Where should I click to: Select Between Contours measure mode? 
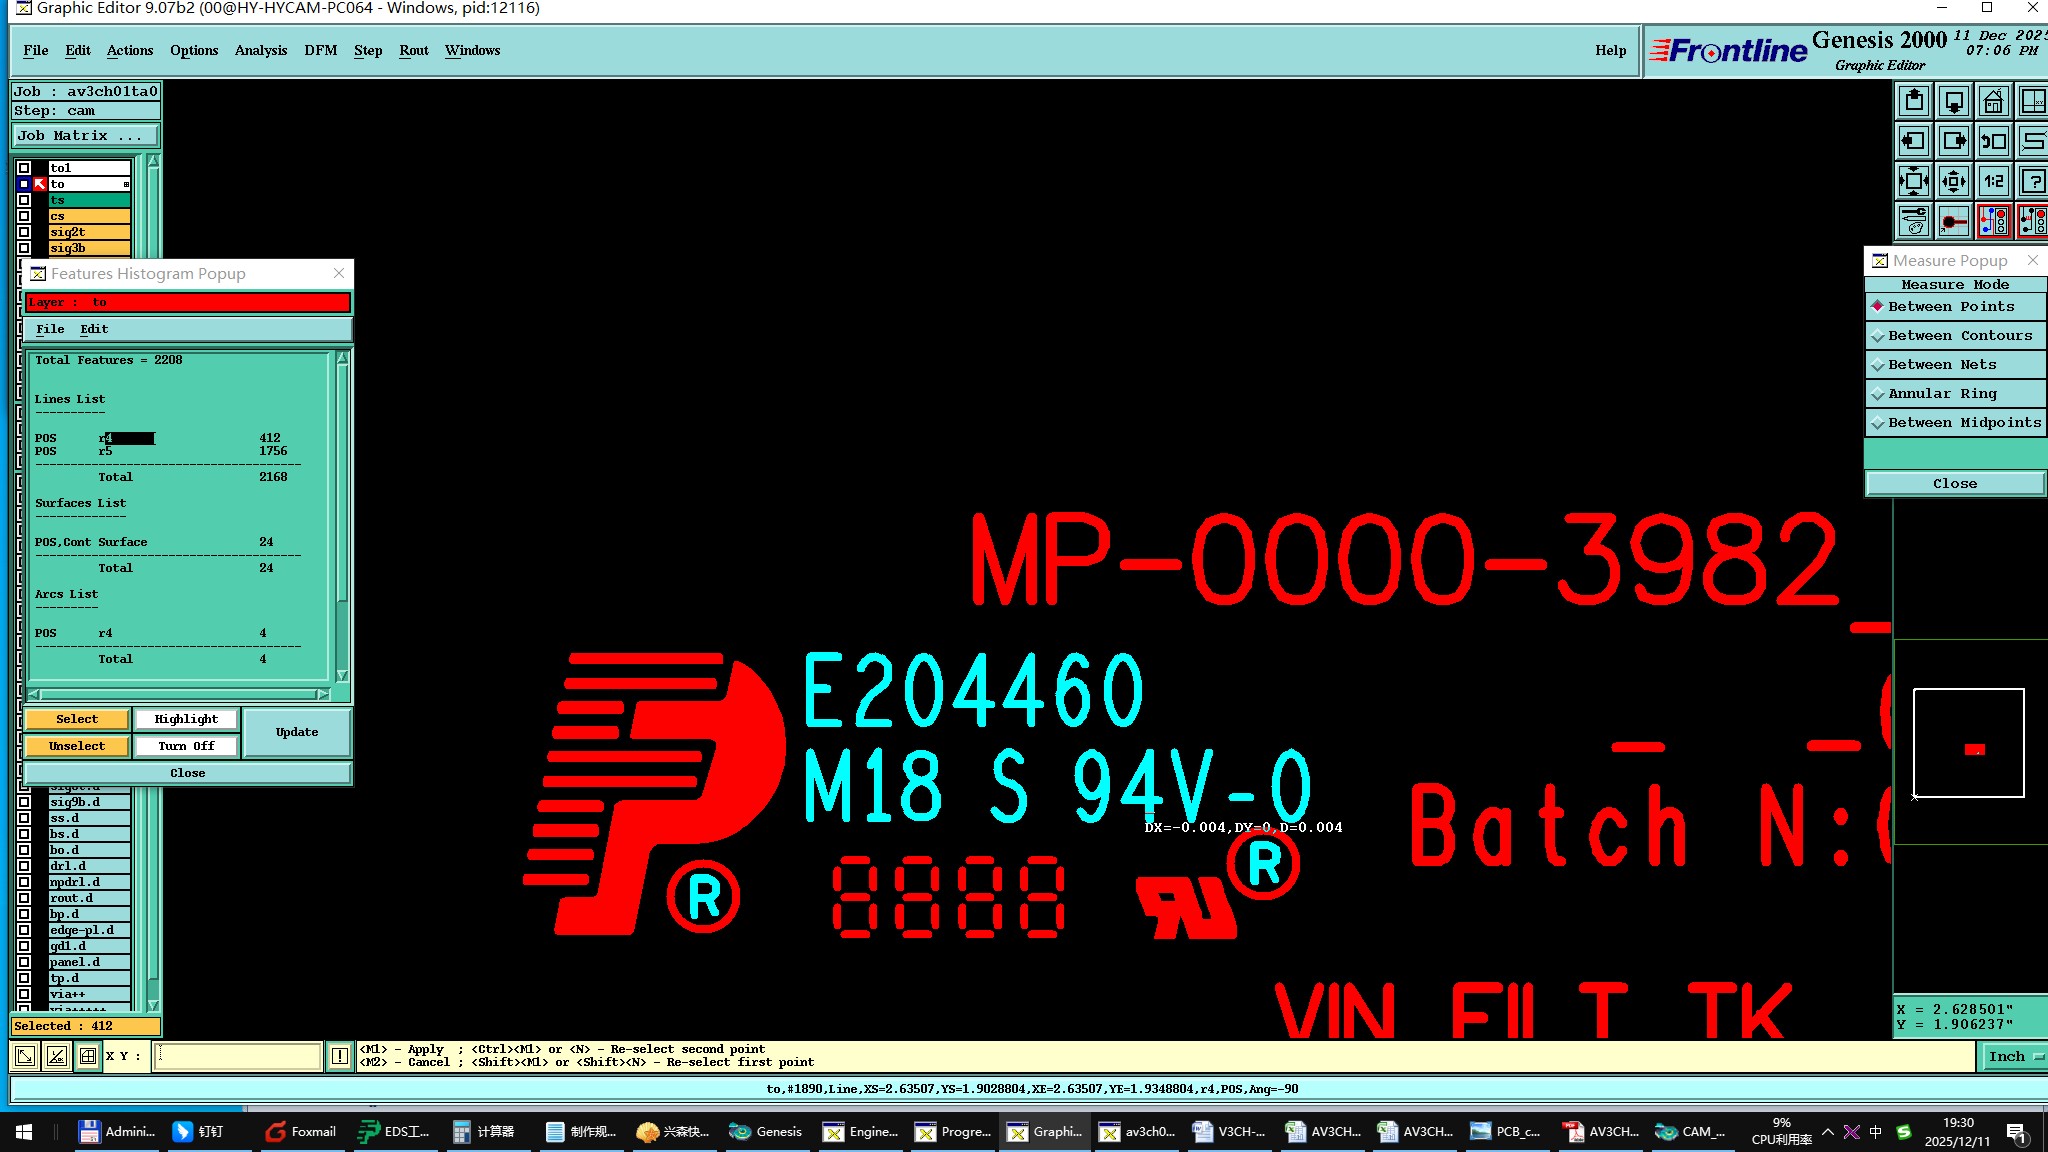tap(1956, 336)
